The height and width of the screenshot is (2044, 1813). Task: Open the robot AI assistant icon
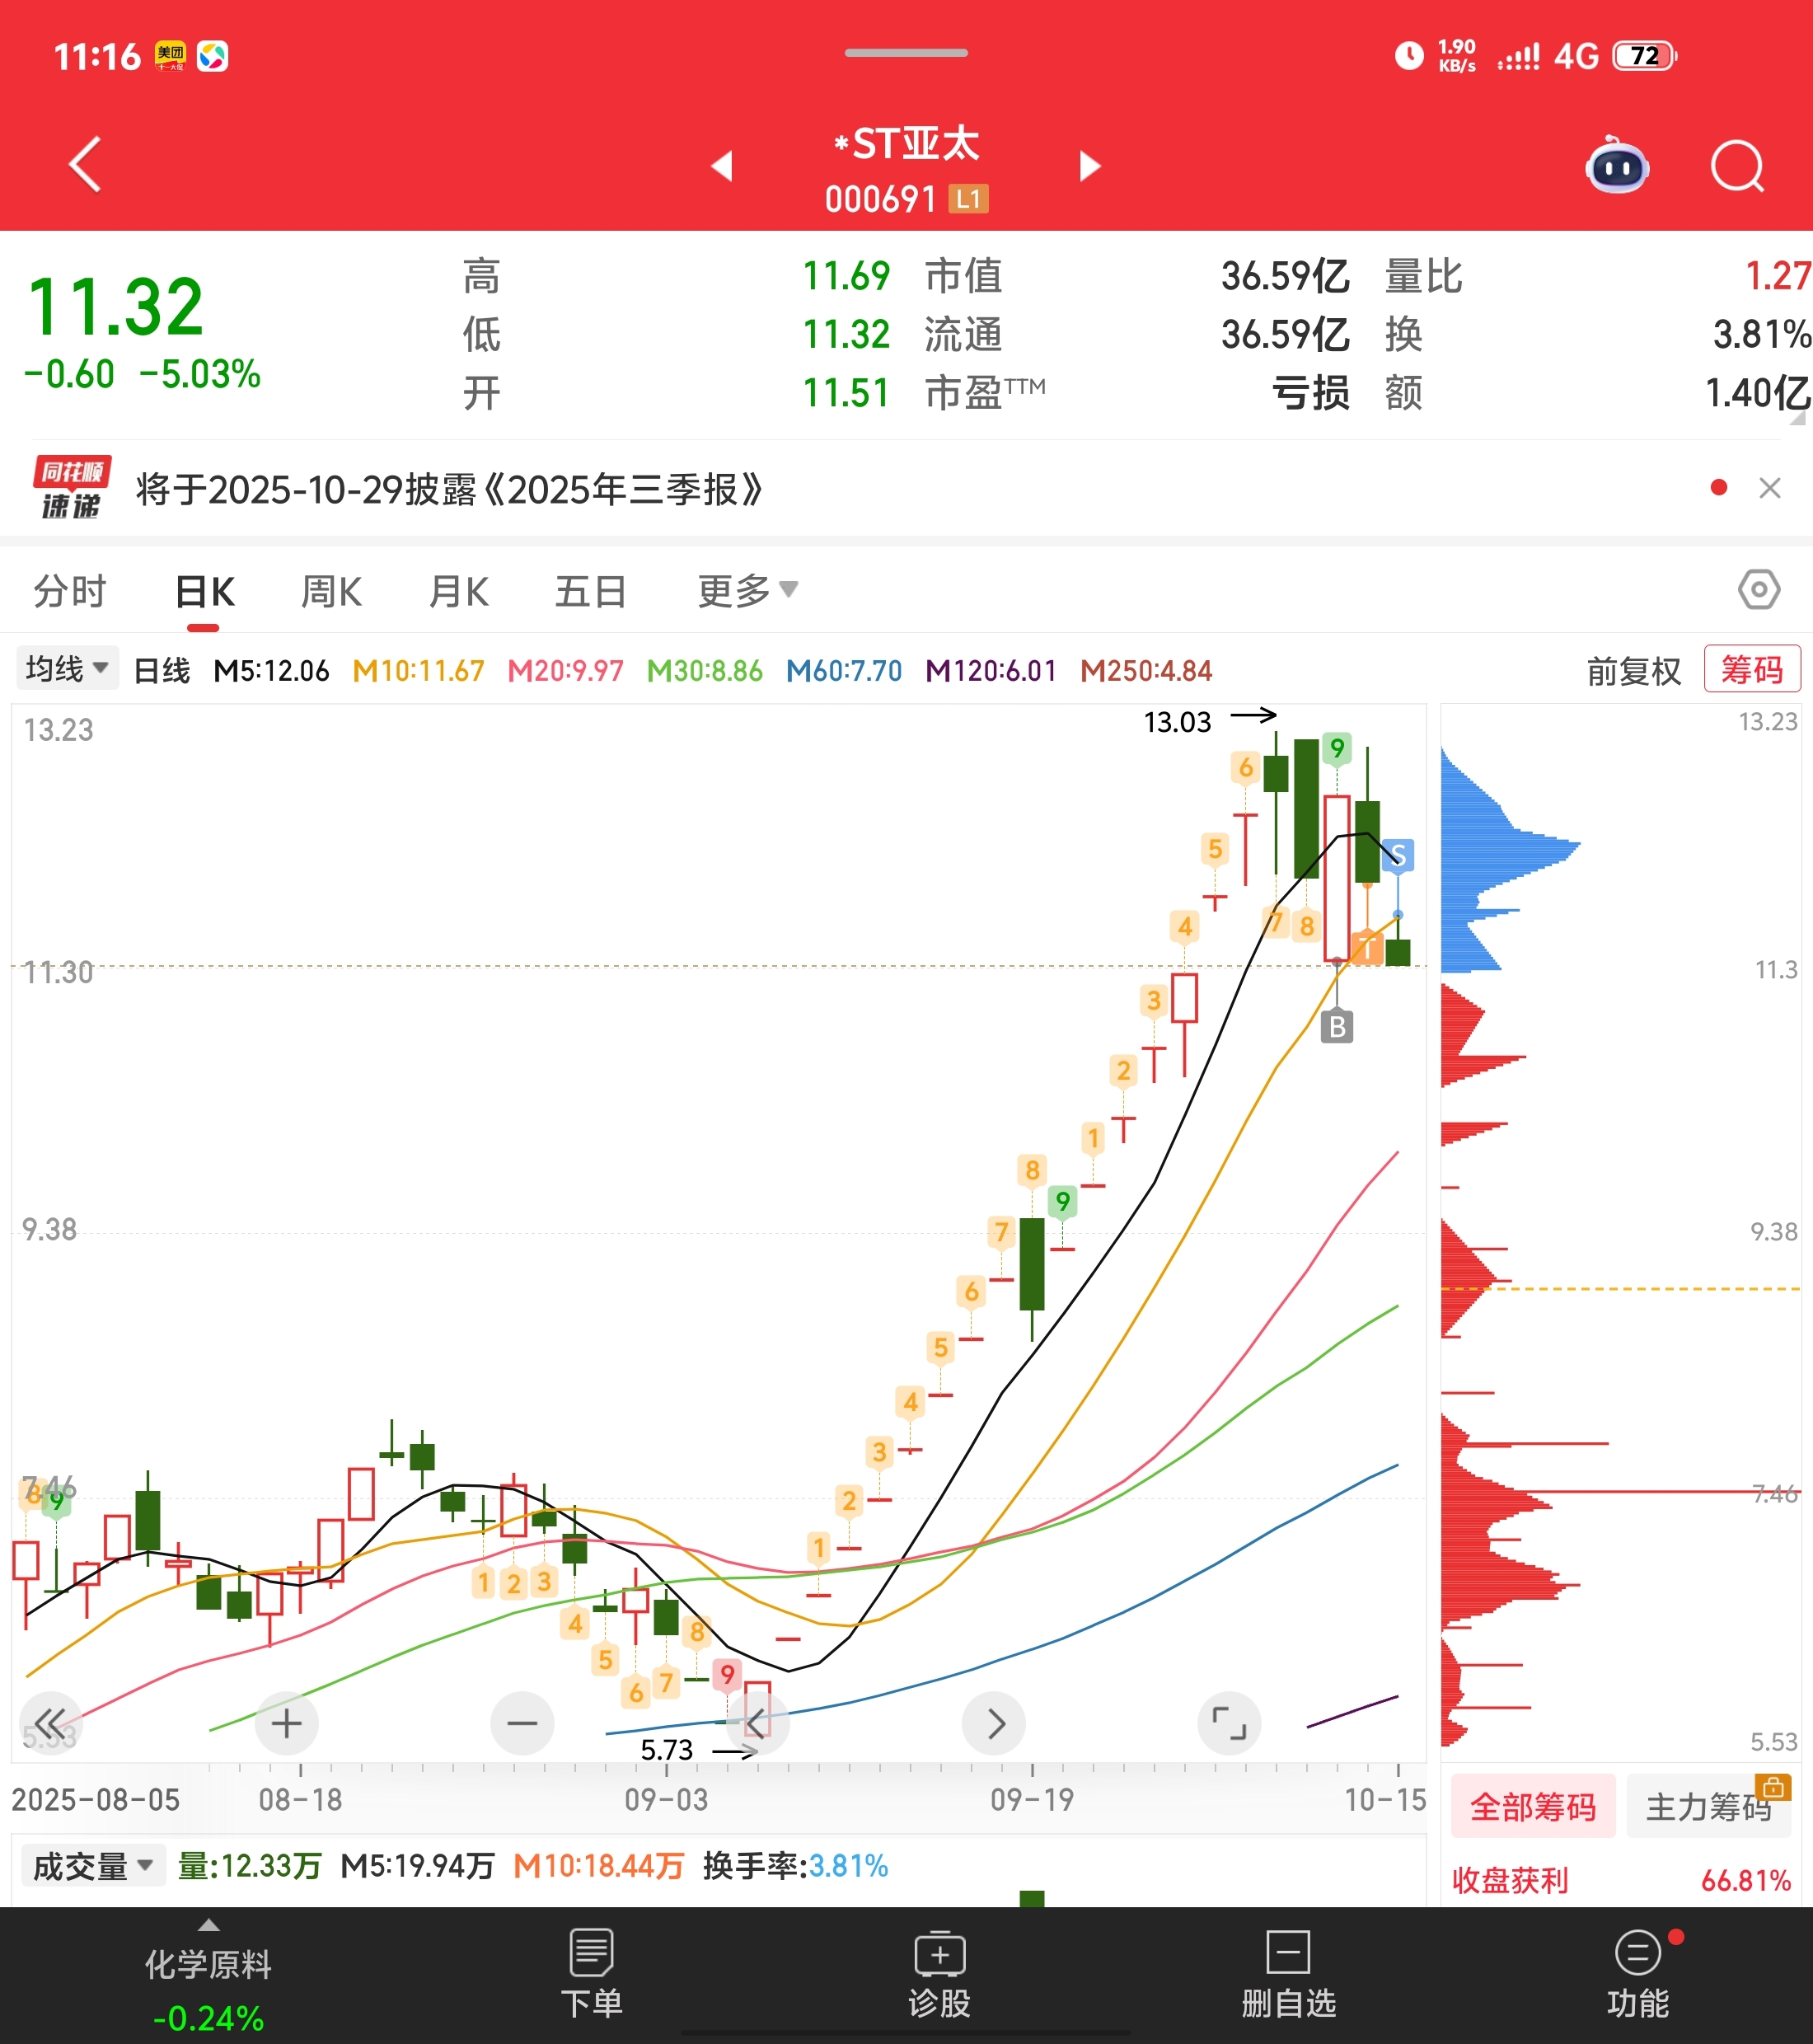pos(1617,166)
